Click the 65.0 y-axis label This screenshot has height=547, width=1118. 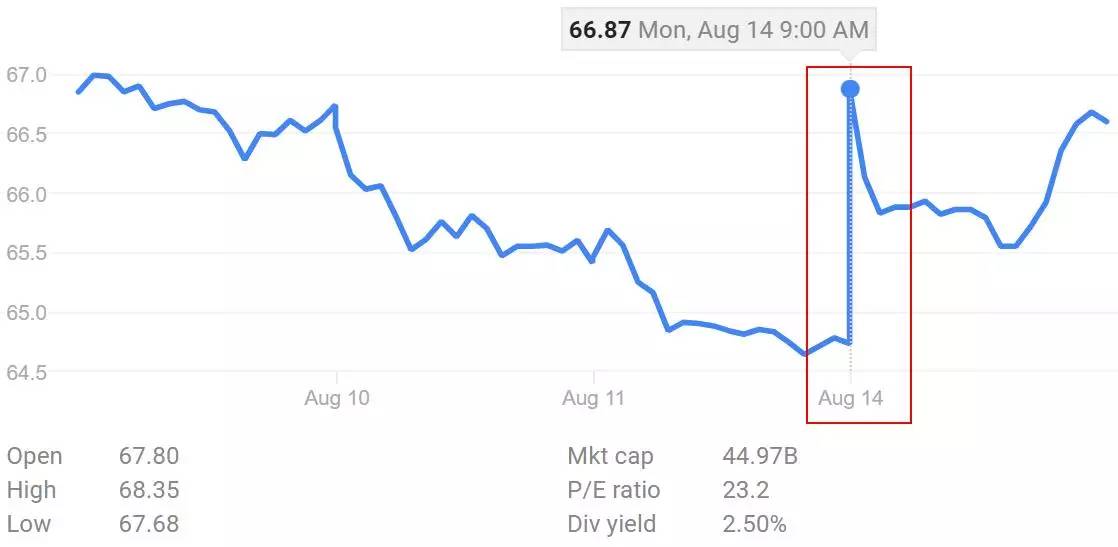[27, 312]
